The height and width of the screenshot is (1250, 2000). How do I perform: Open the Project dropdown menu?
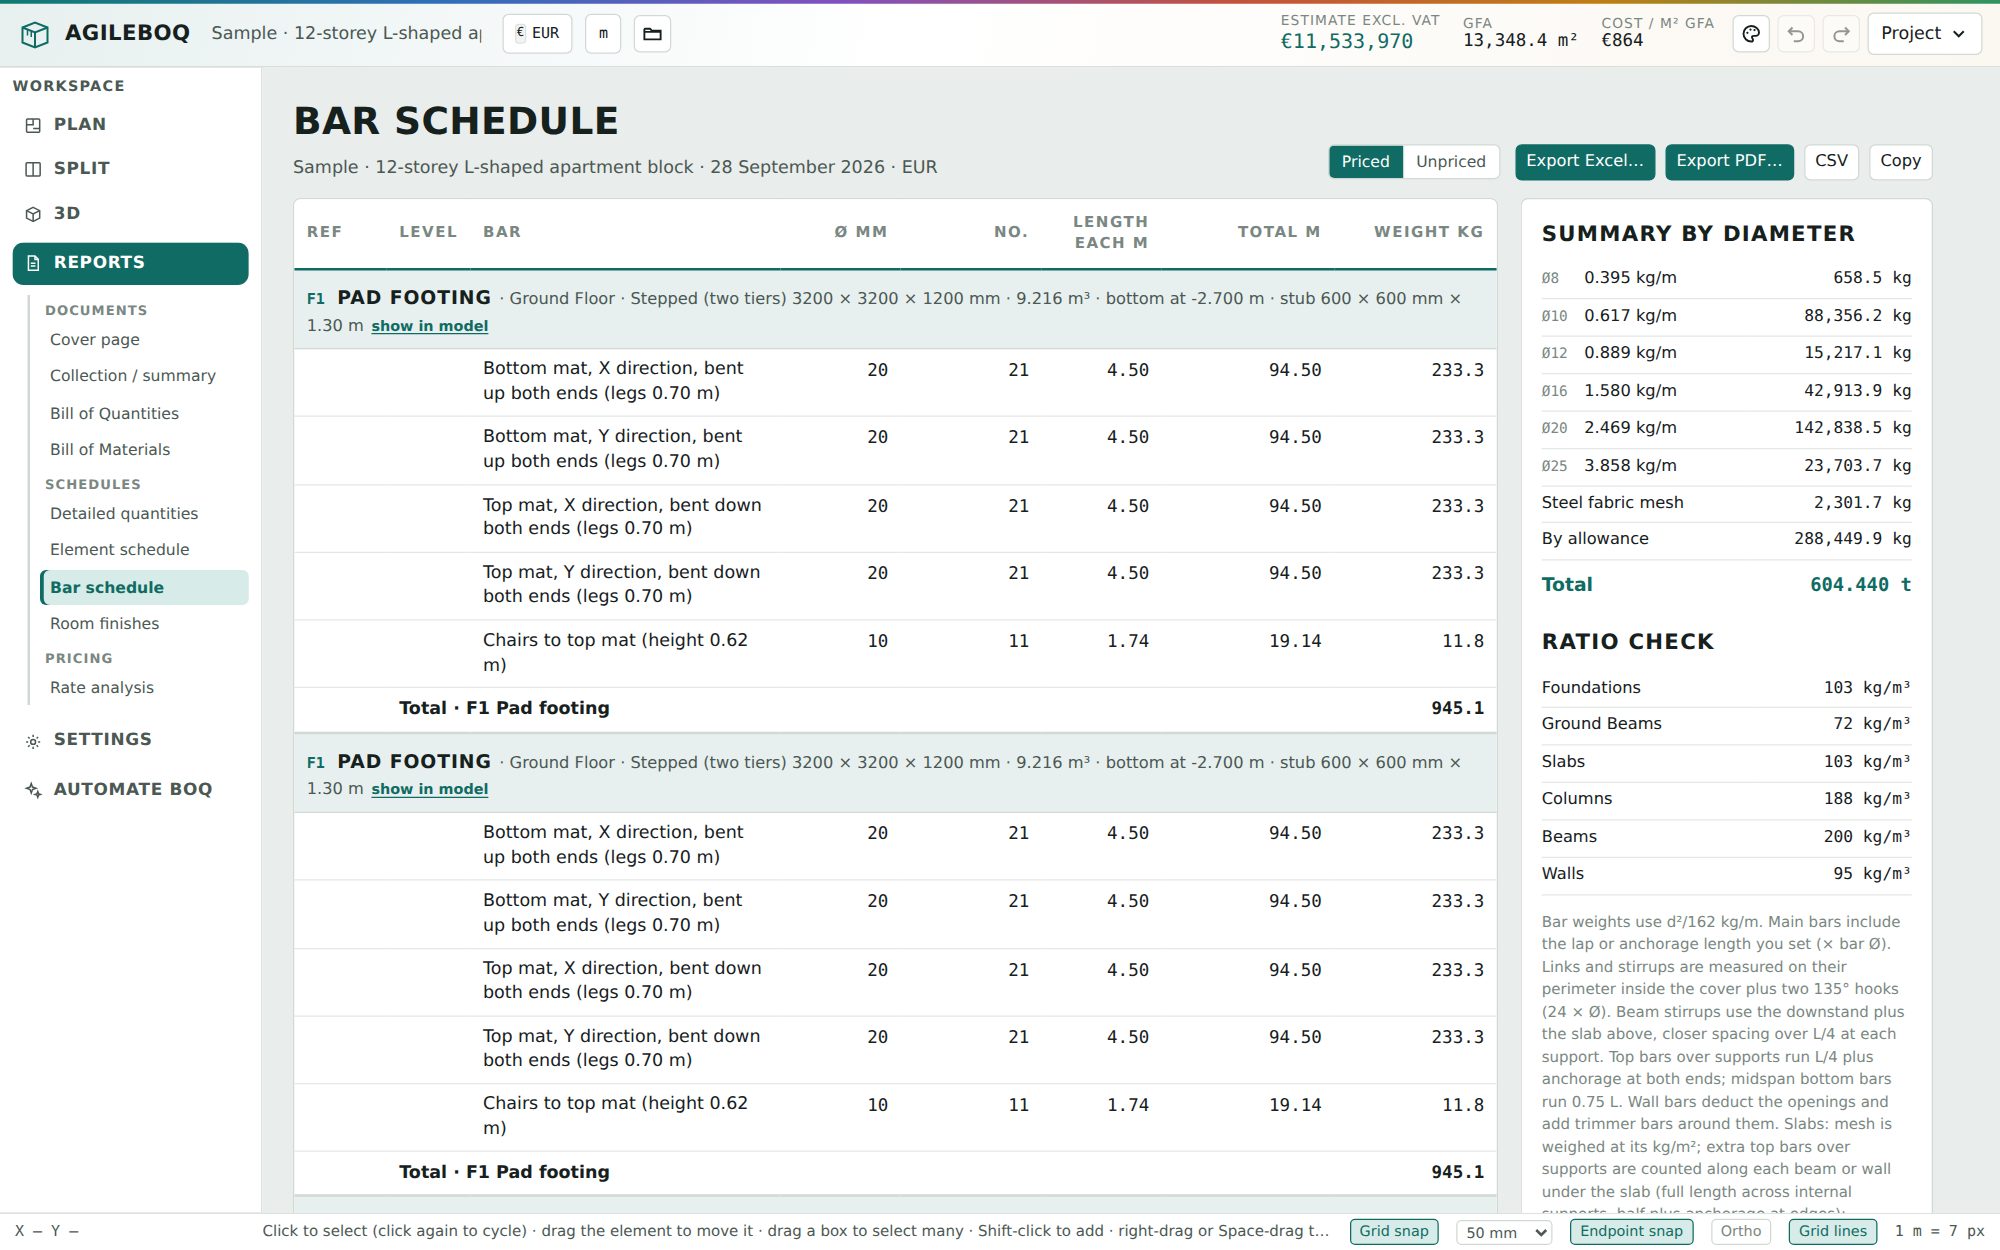coord(1923,34)
